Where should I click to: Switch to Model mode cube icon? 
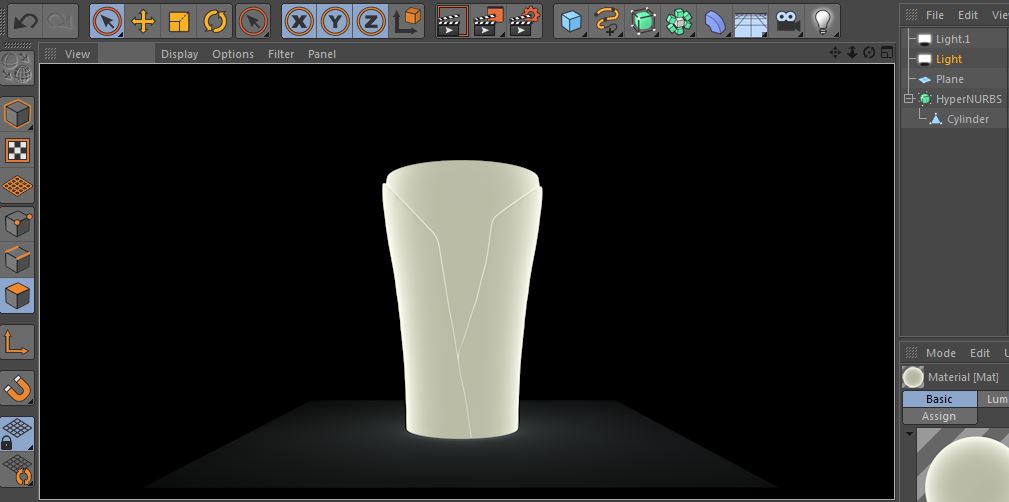(17, 114)
